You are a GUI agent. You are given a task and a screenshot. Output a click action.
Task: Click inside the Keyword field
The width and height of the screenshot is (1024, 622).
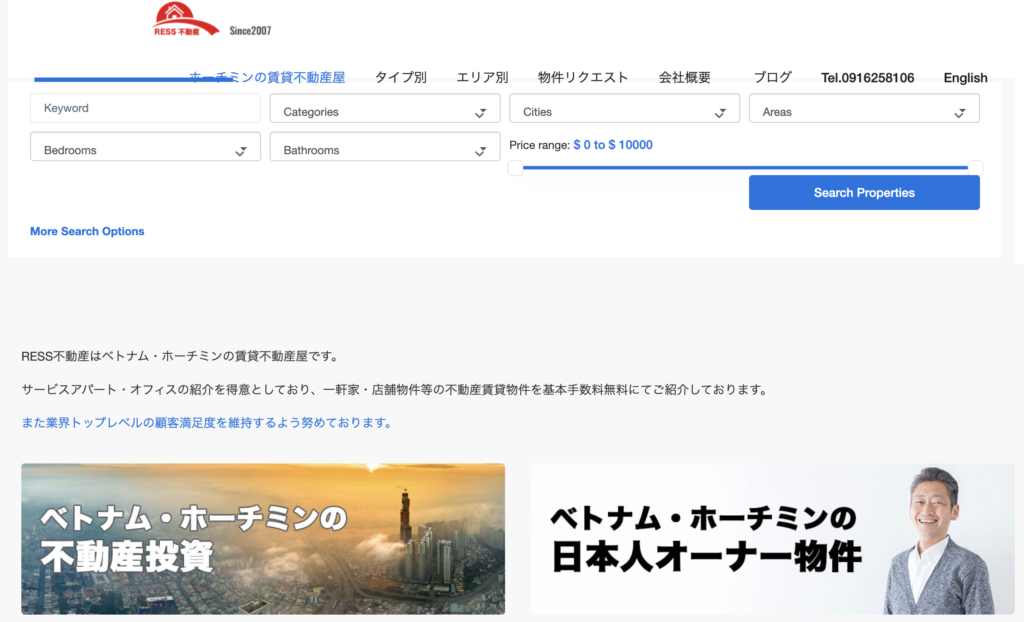tap(144, 108)
